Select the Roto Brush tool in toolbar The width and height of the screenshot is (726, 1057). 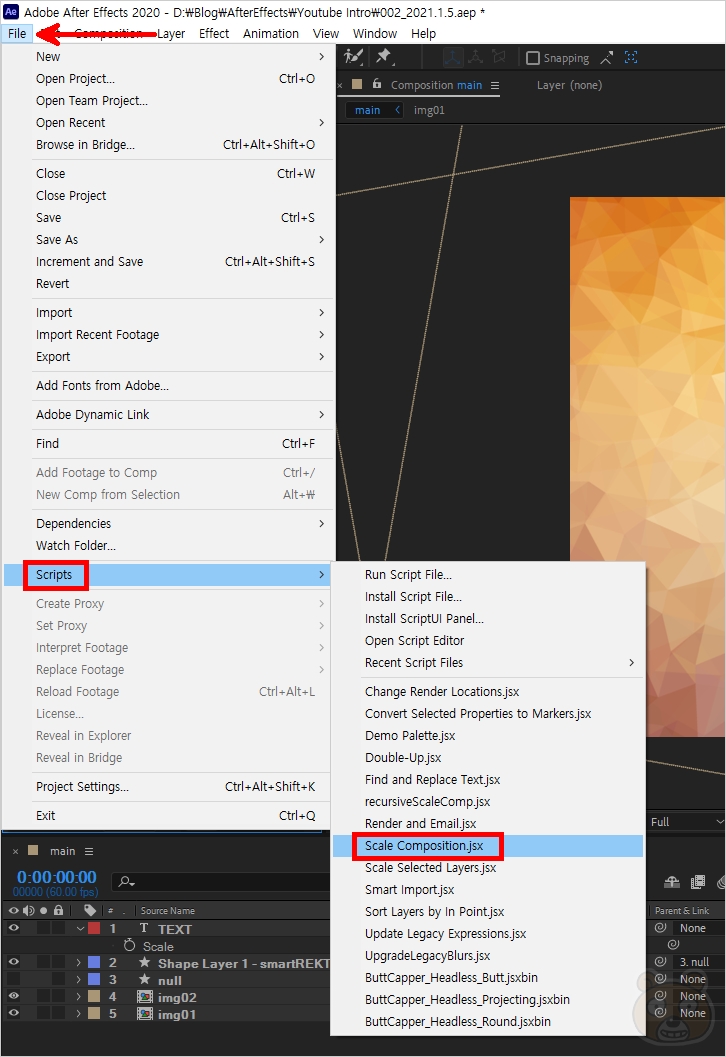pyautogui.click(x=353, y=57)
